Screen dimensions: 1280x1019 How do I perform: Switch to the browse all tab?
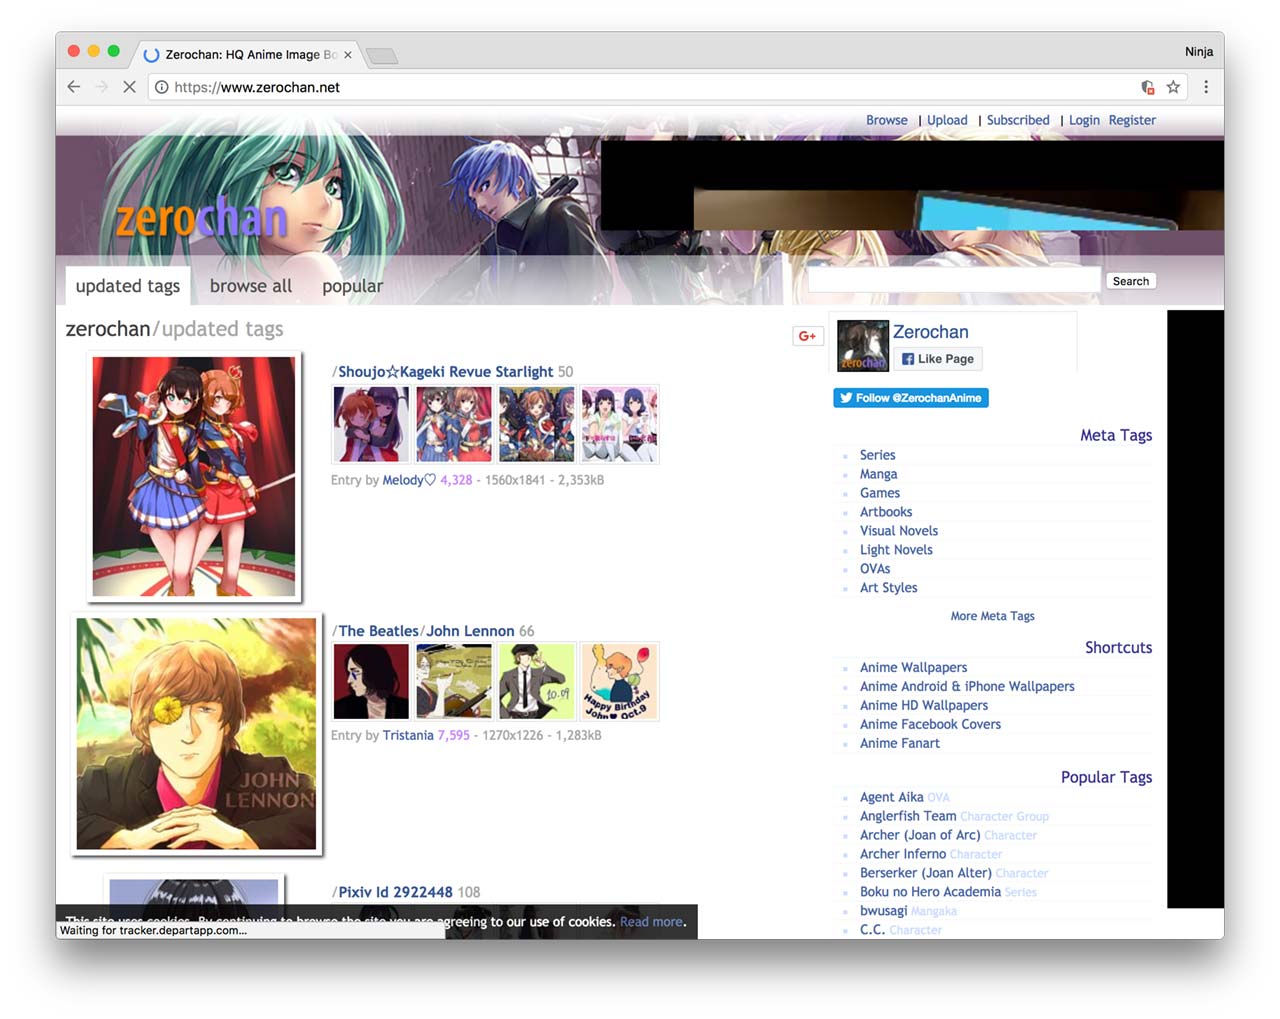click(x=251, y=286)
